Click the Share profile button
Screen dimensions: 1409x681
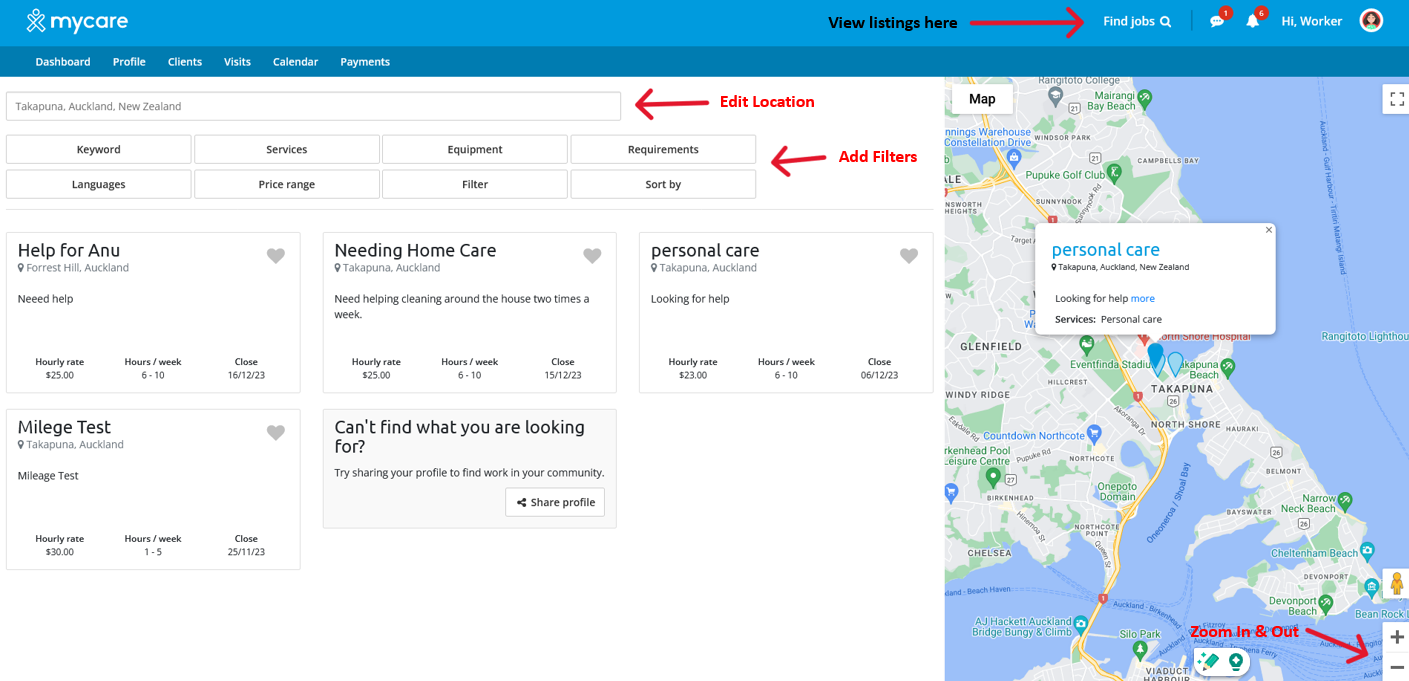pos(555,502)
